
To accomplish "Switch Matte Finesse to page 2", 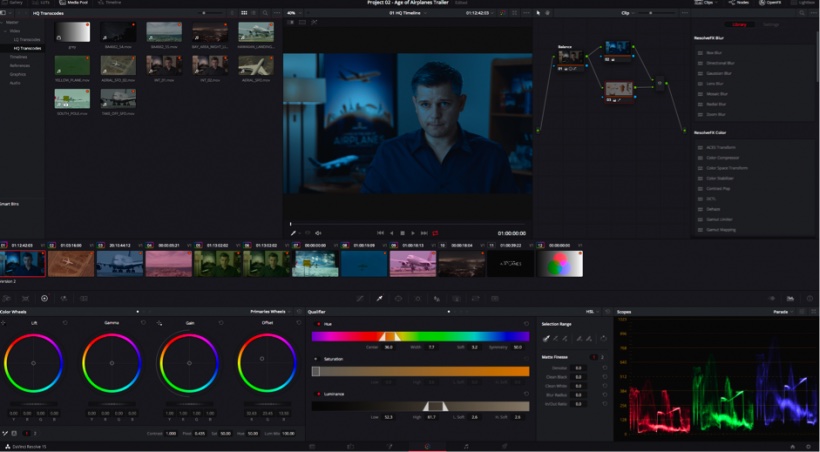I will (602, 357).
